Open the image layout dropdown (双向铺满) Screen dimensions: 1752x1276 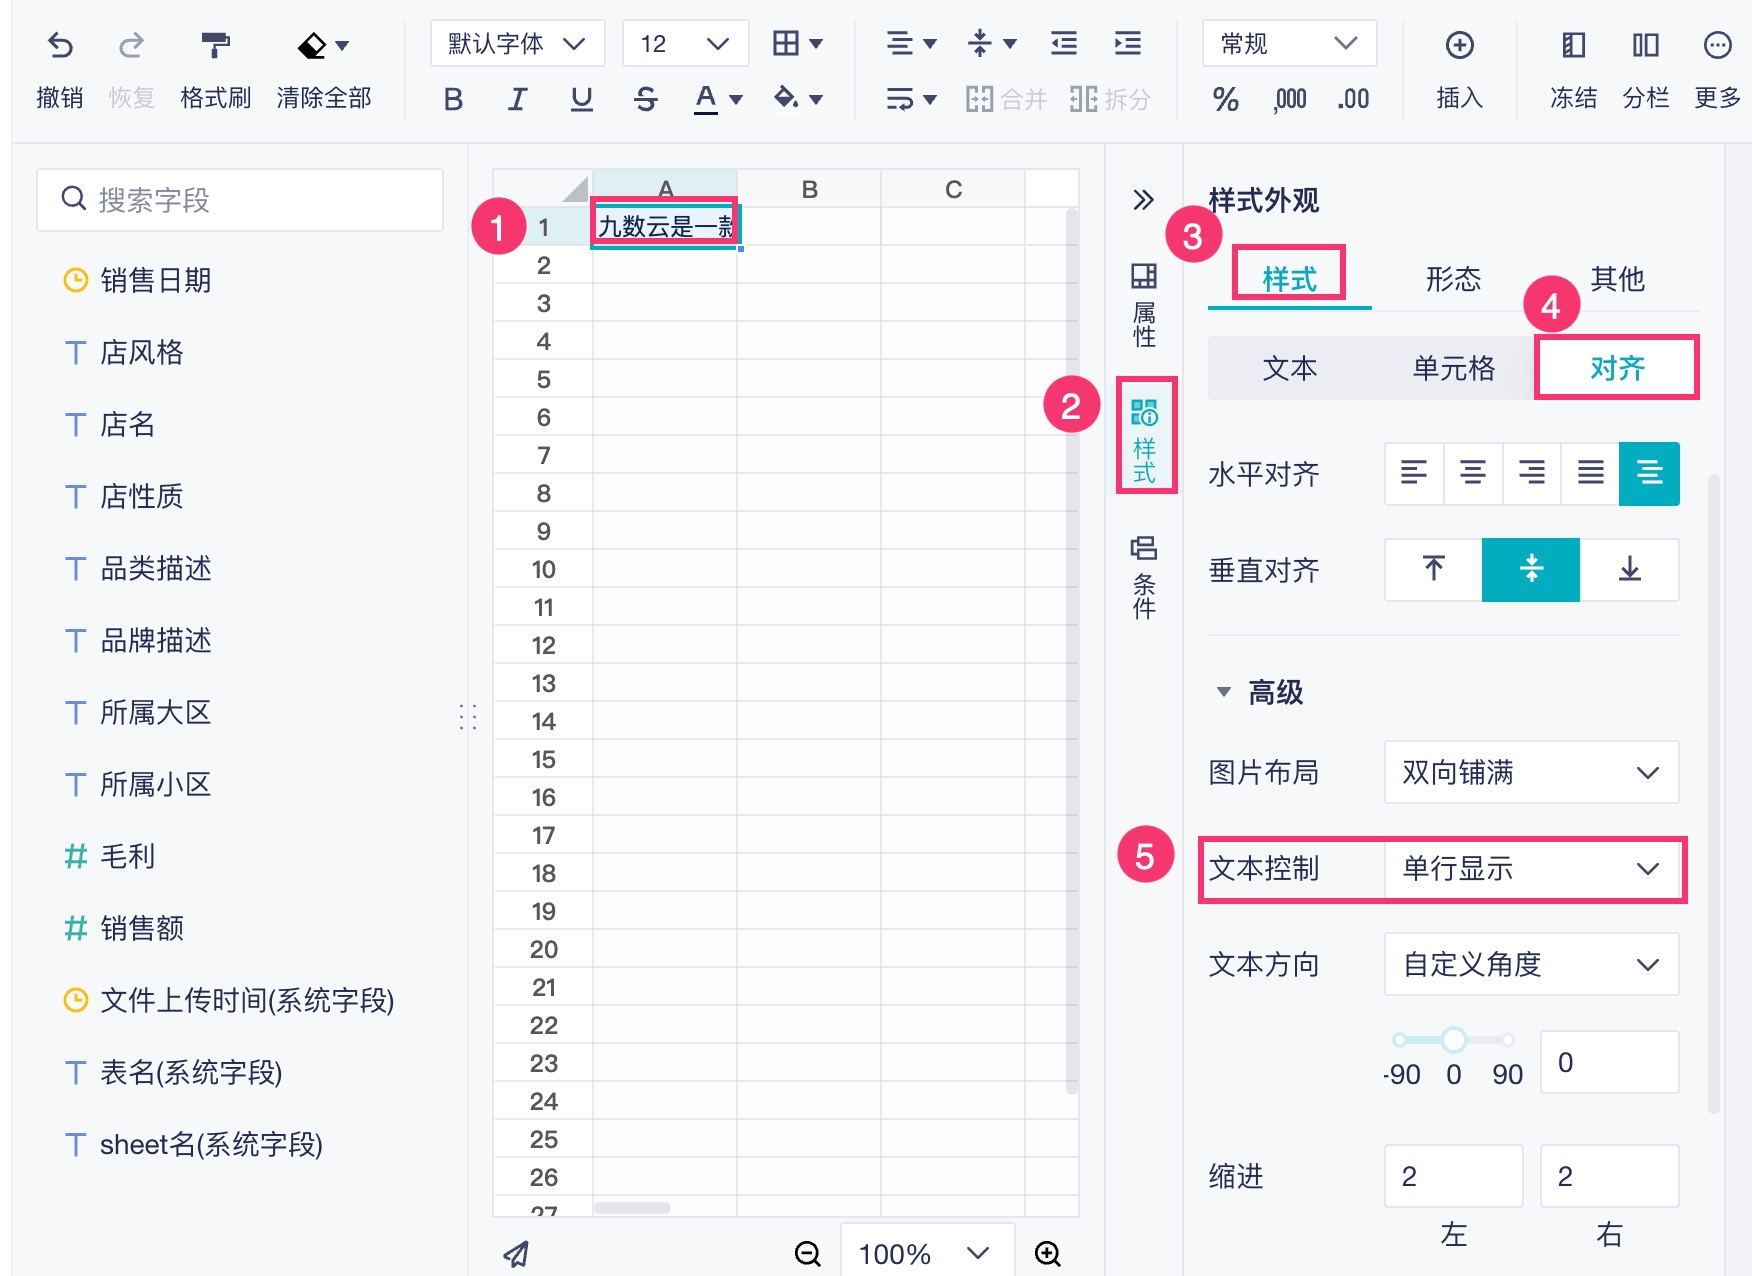tap(1531, 772)
